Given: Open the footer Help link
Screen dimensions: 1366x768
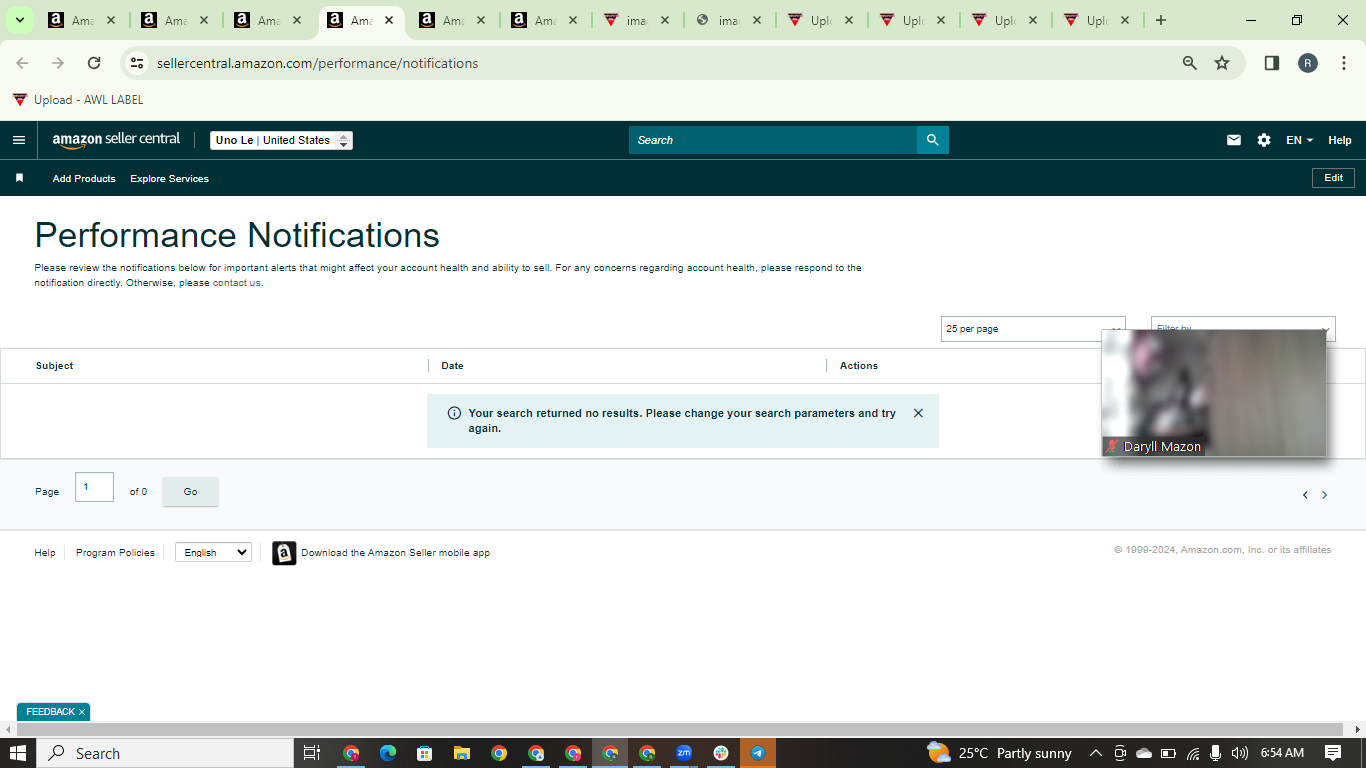Looking at the screenshot, I should click(x=45, y=553).
